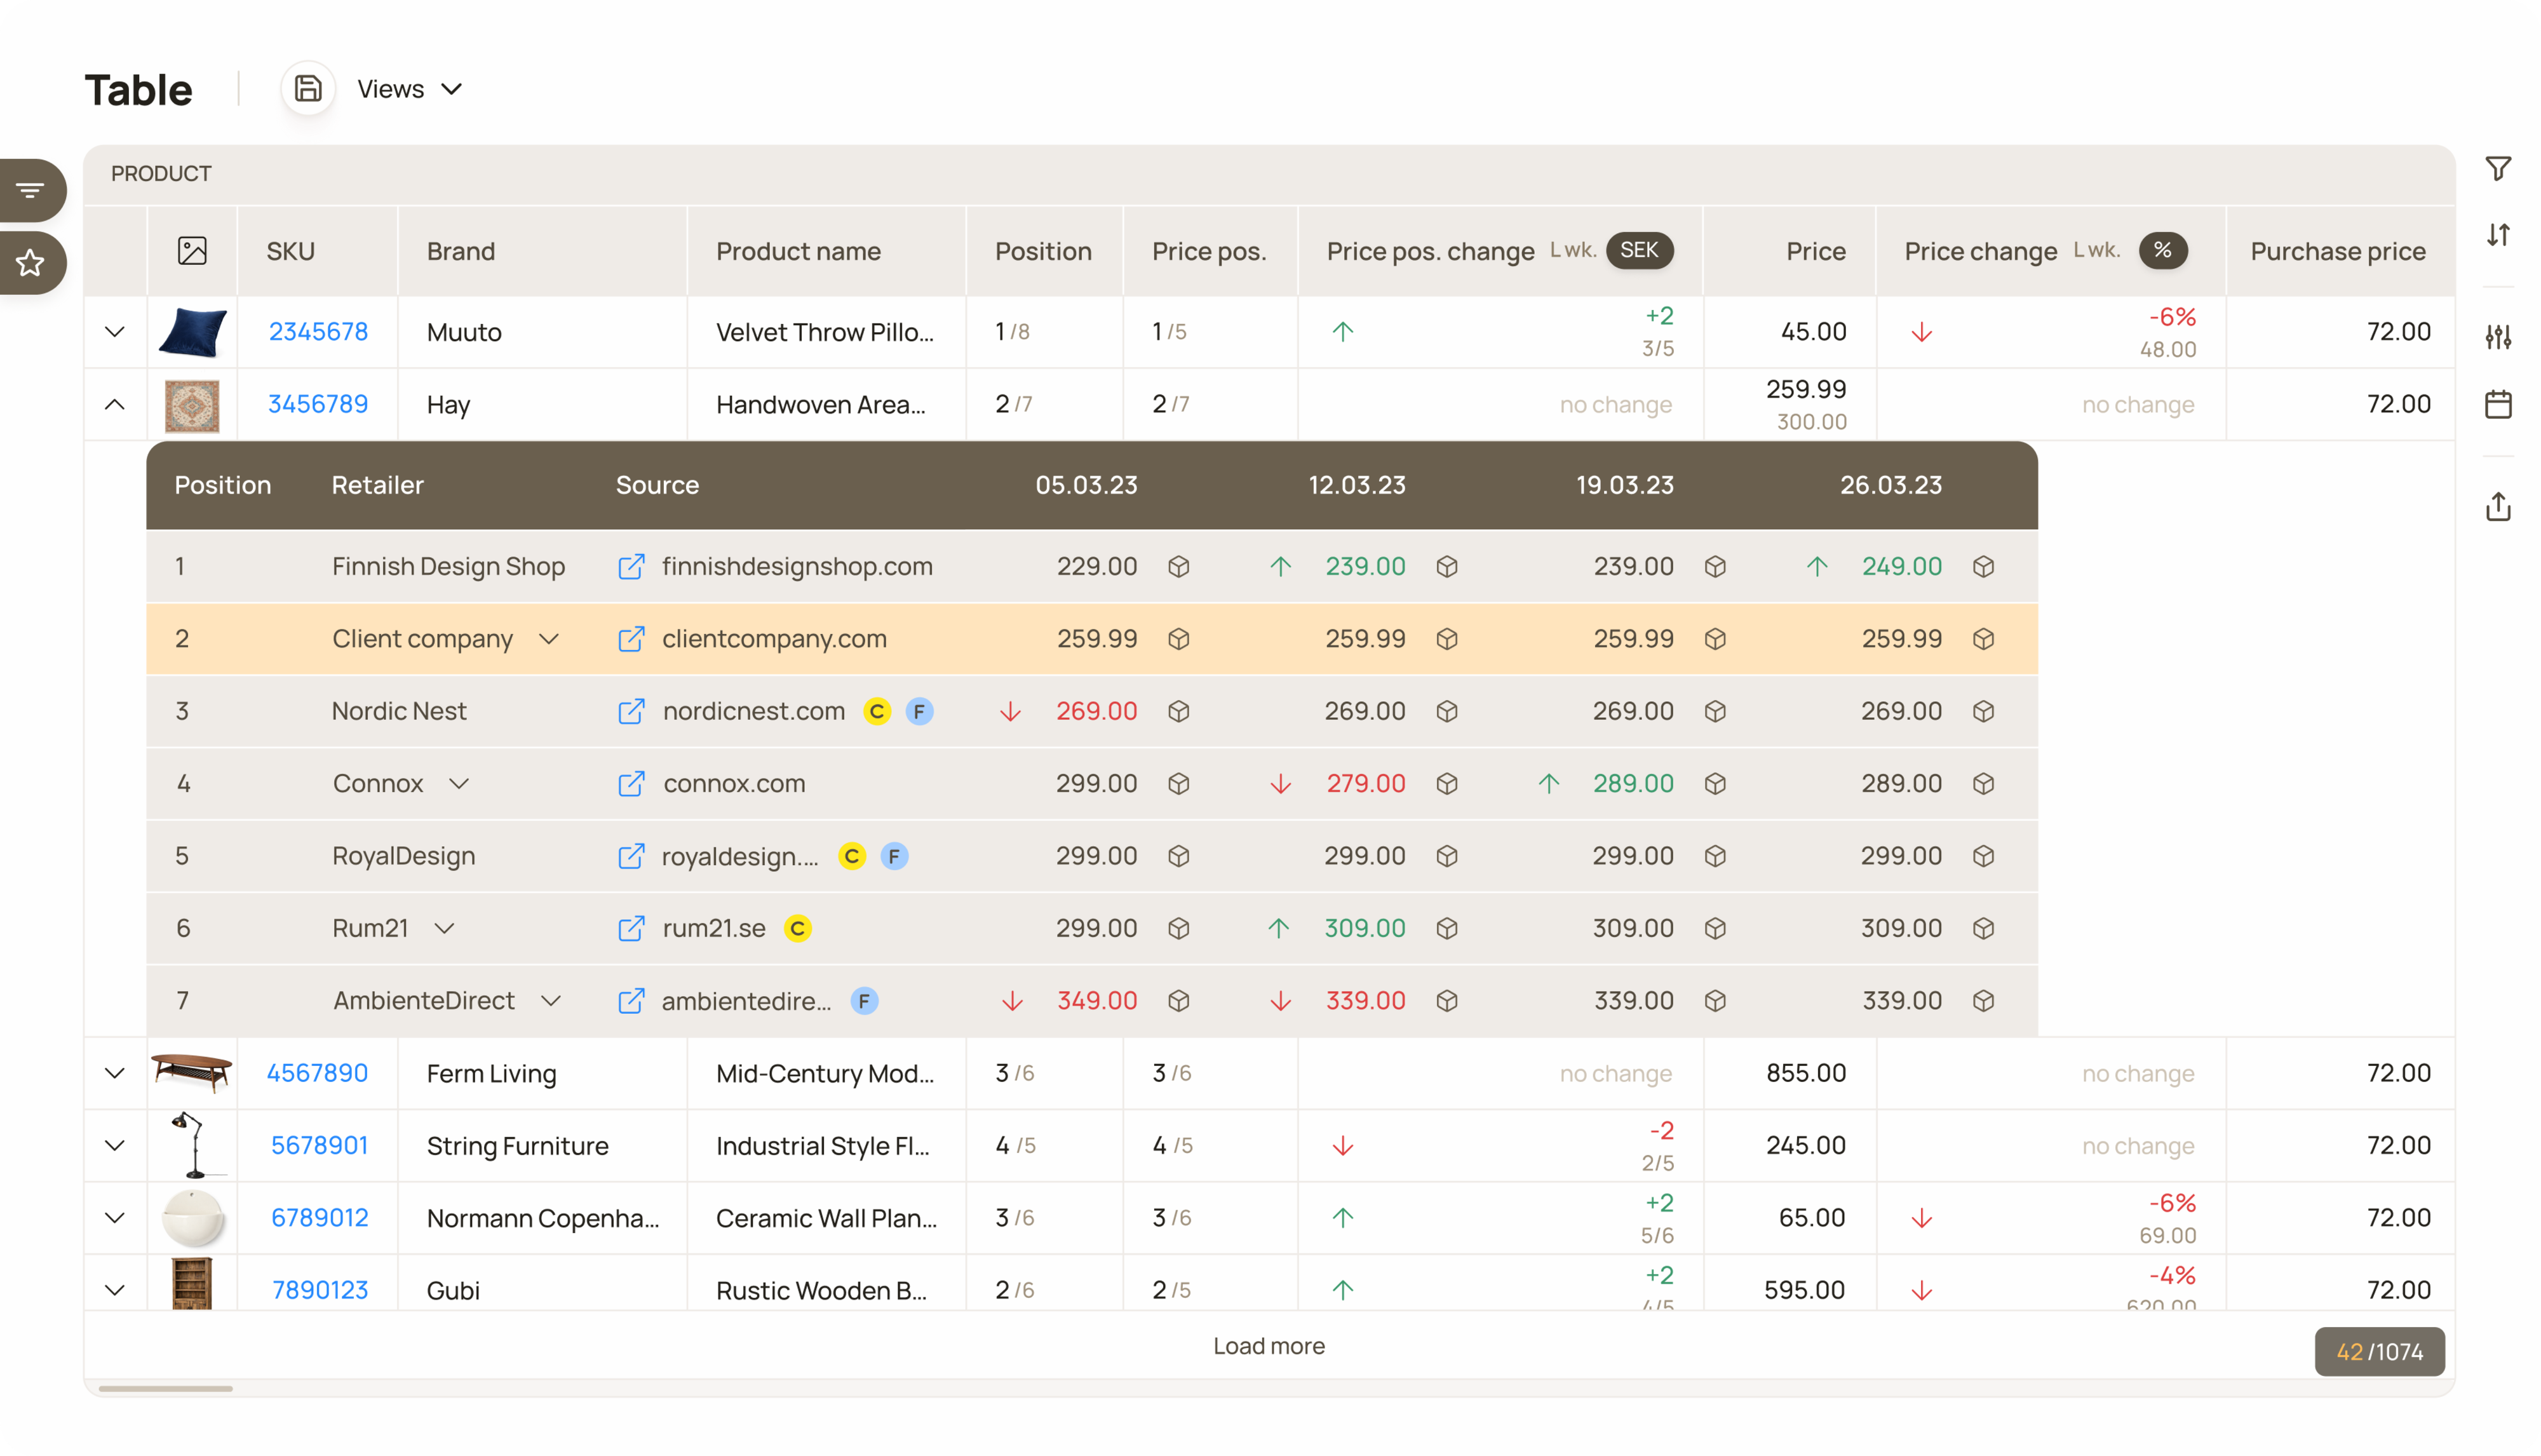Toggle the SEK unit pill
The image size is (2541, 1456).
(1639, 250)
